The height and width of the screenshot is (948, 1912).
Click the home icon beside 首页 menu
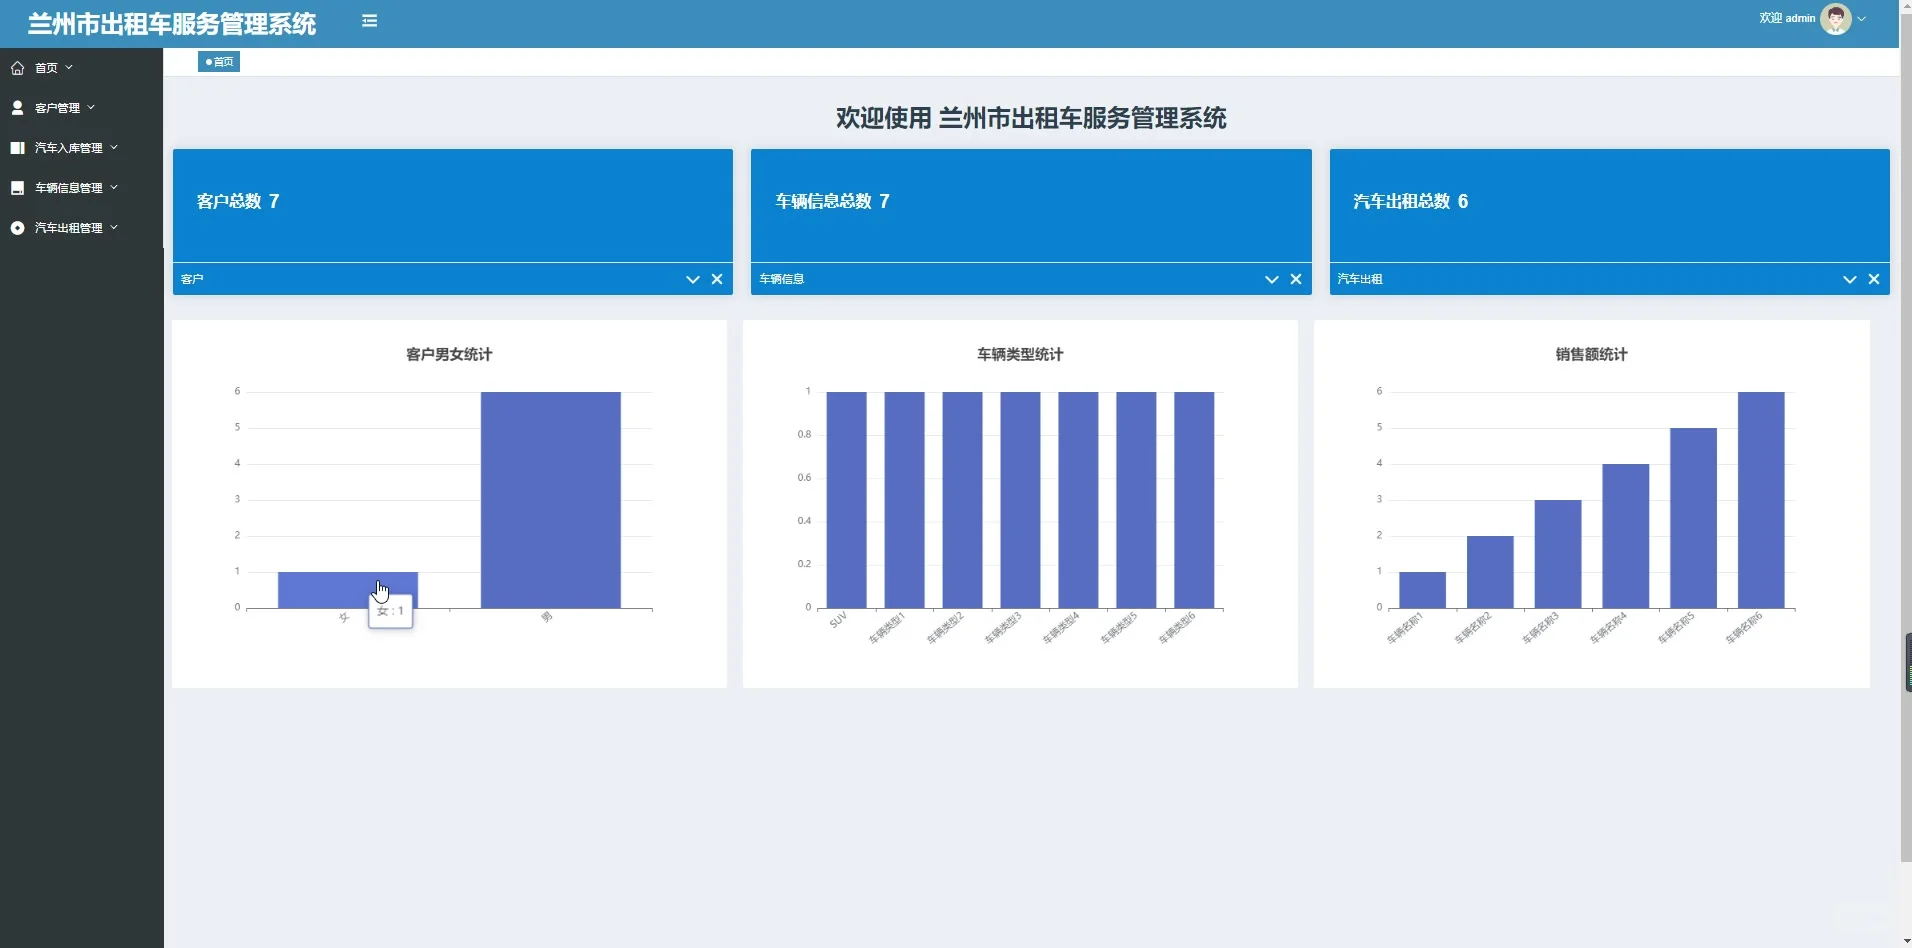pyautogui.click(x=17, y=67)
